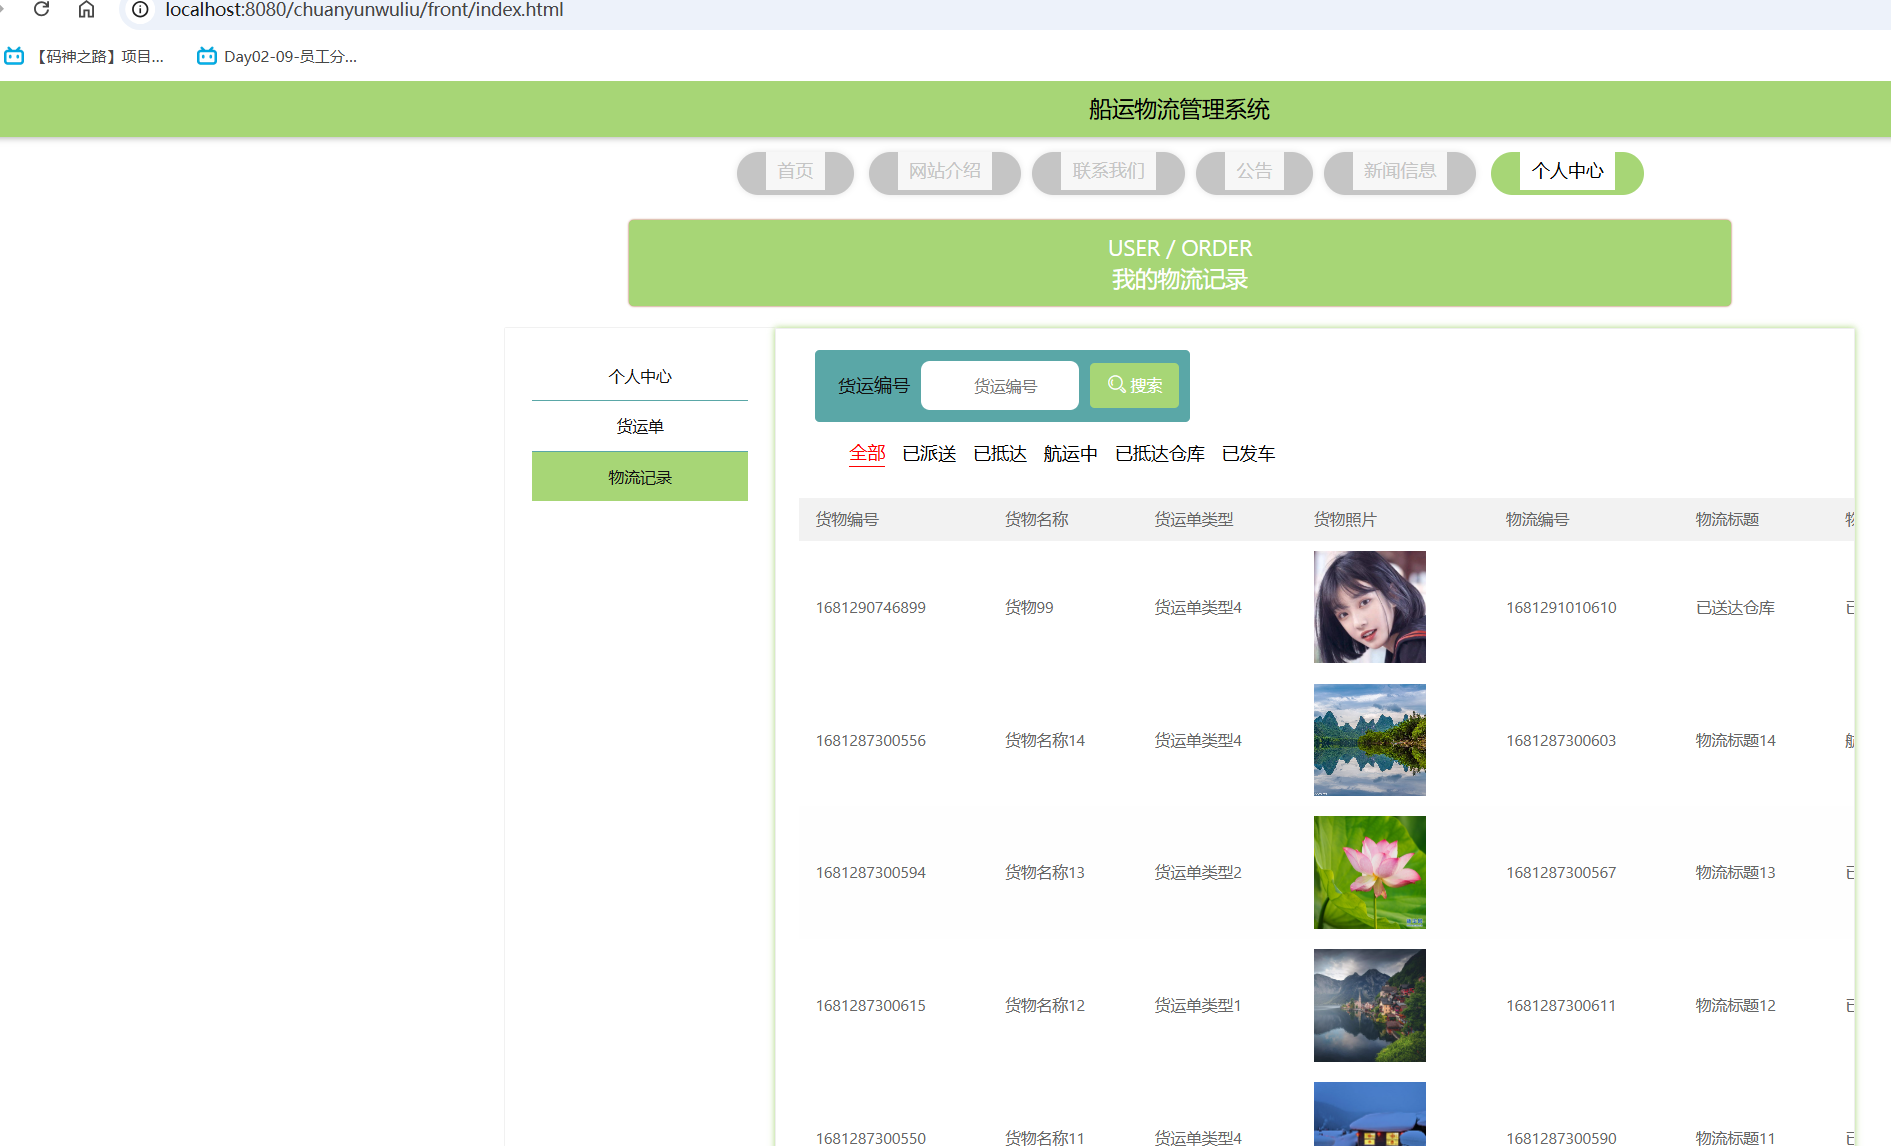The height and width of the screenshot is (1146, 1891).
Task: Open the snowy house photo for 货物名称11
Action: [x=1370, y=1114]
